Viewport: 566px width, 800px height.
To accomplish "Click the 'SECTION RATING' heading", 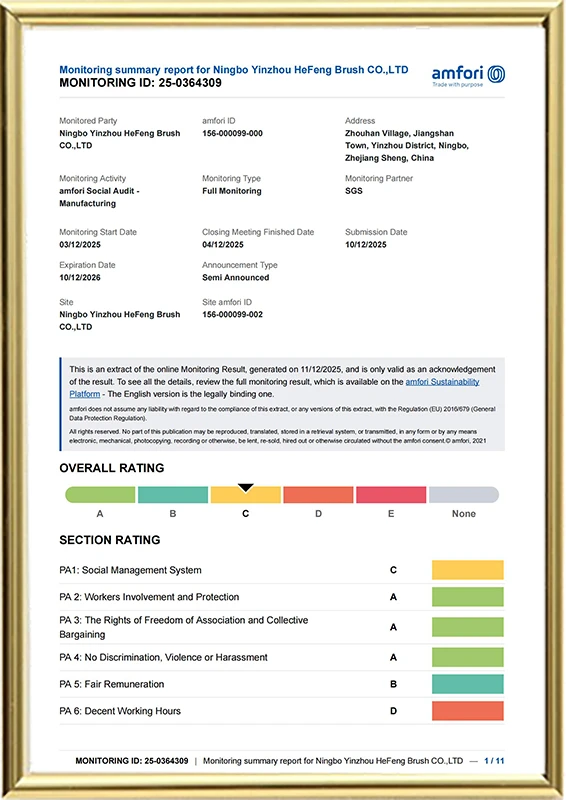I will (110, 540).
